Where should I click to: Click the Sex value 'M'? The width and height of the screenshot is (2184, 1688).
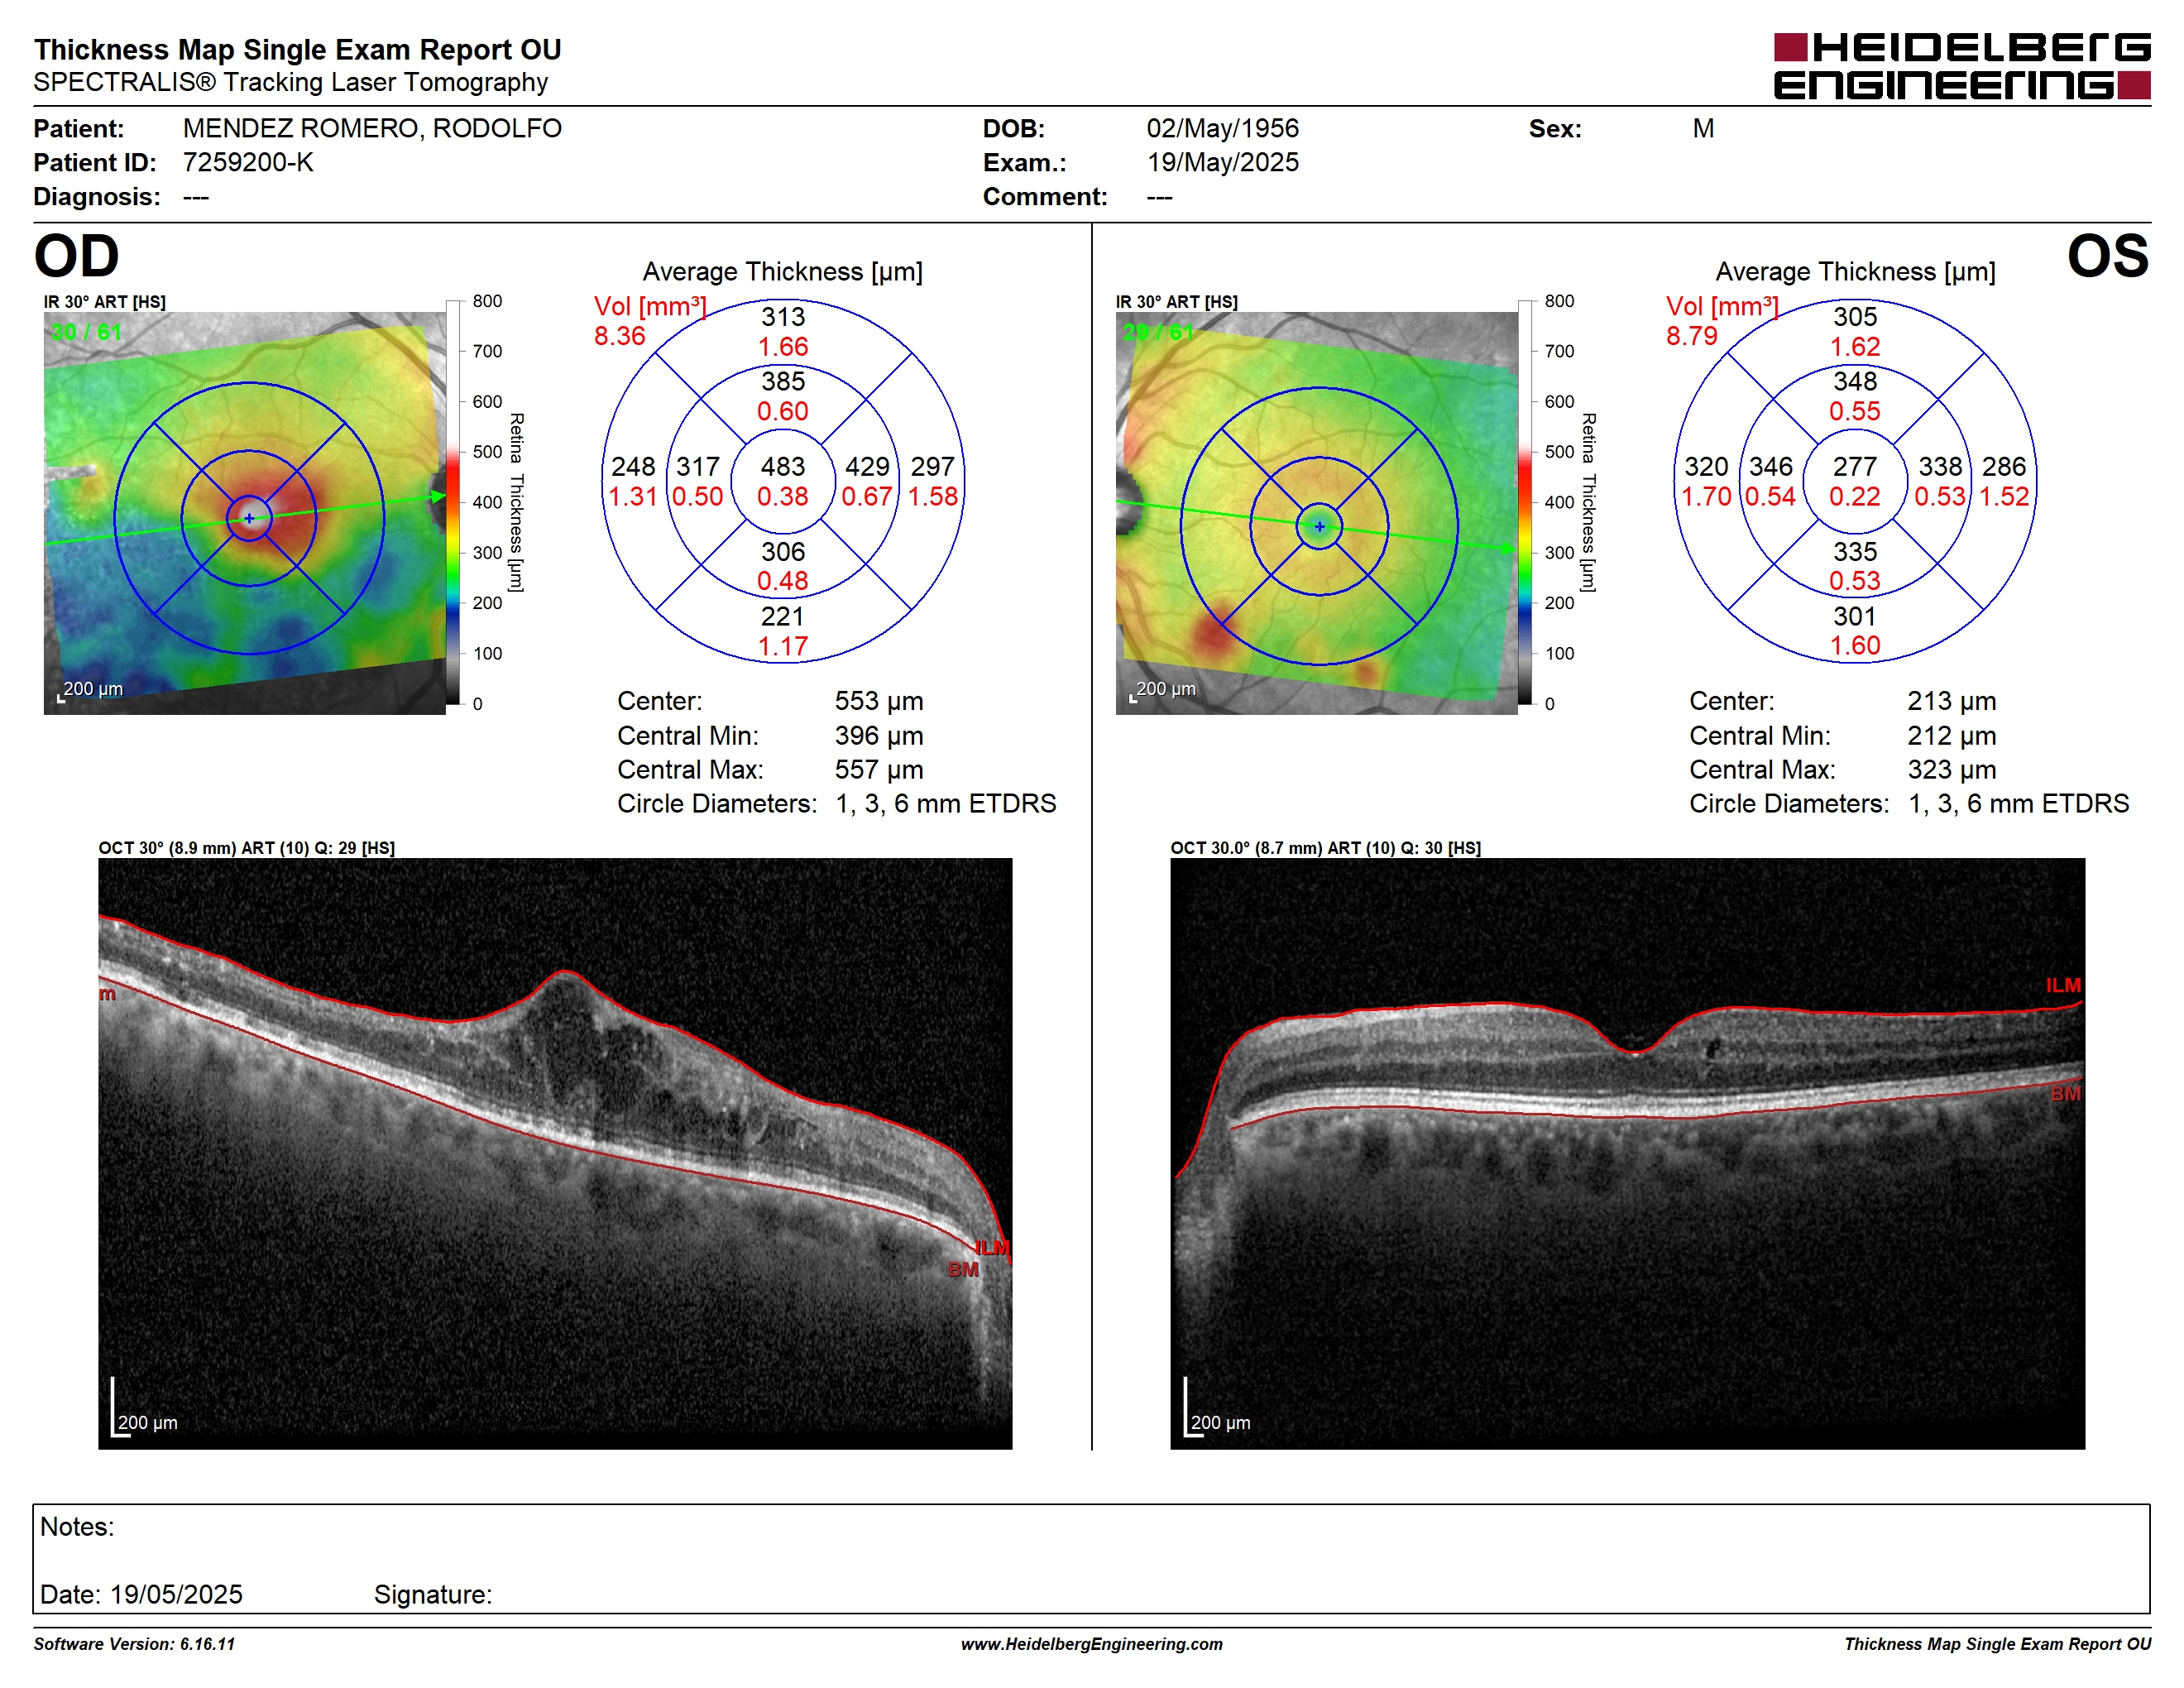coord(1703,128)
